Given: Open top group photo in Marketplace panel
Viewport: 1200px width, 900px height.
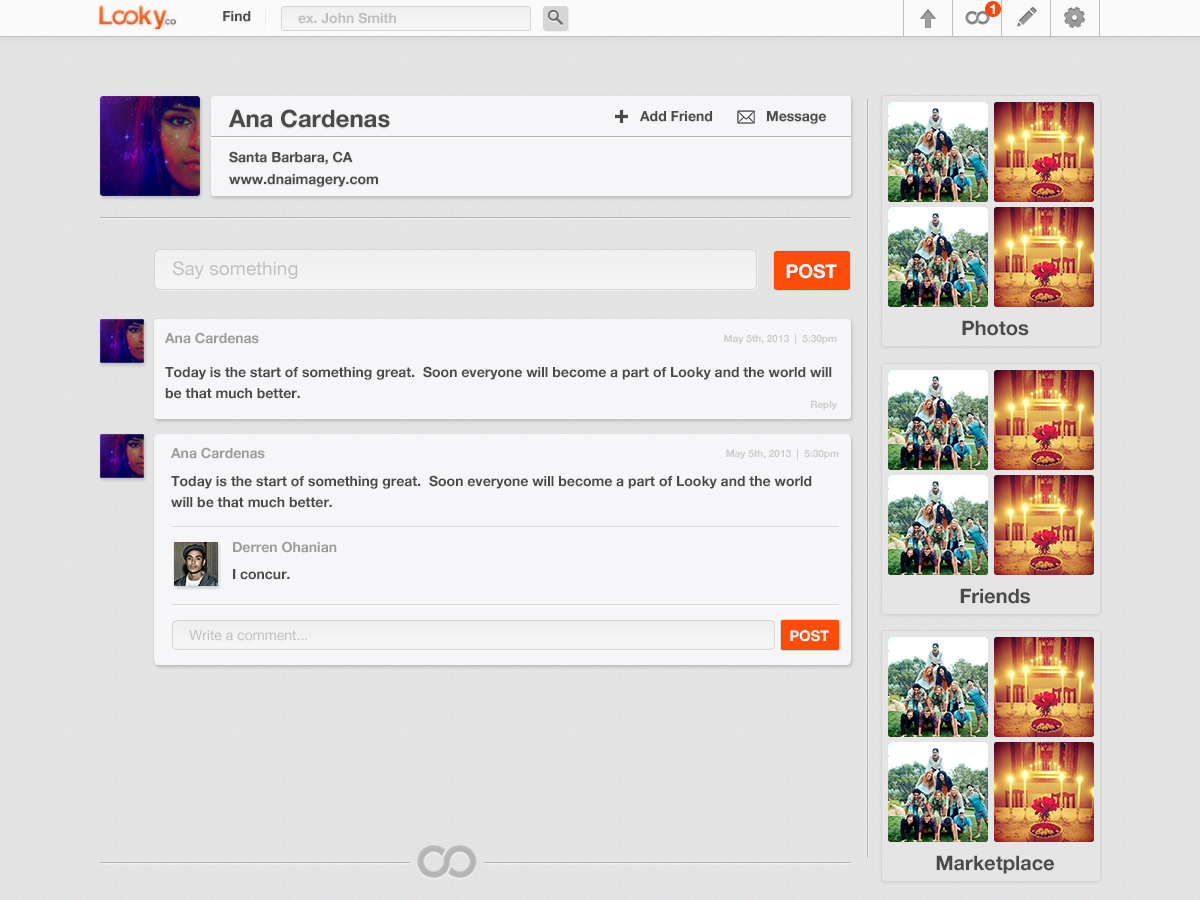Looking at the screenshot, I should tap(938, 687).
